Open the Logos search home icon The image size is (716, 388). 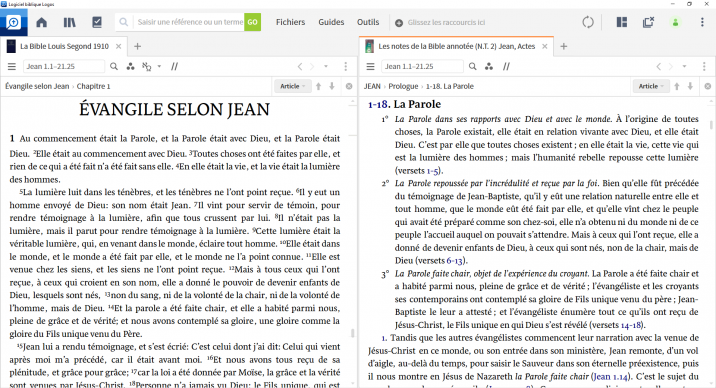14,22
